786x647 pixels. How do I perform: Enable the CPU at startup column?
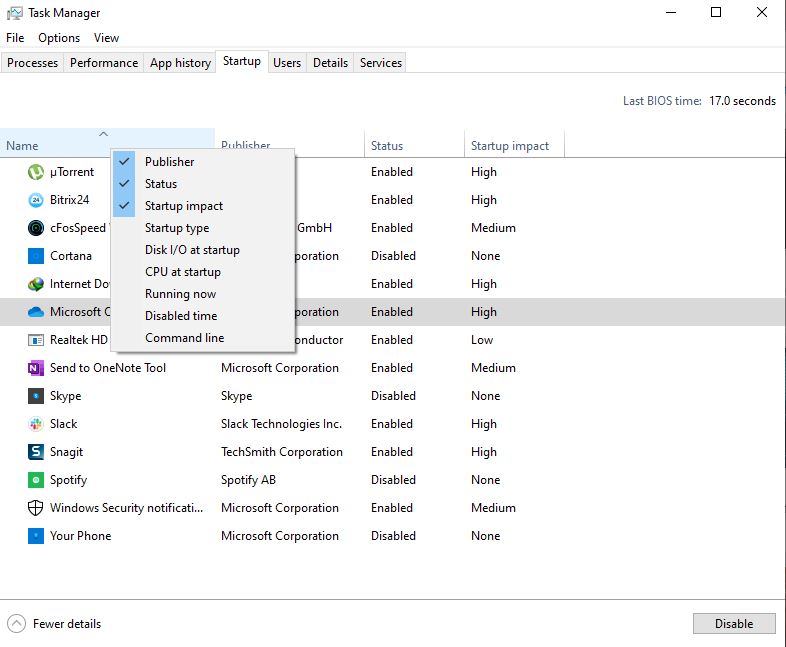[x=203, y=272]
